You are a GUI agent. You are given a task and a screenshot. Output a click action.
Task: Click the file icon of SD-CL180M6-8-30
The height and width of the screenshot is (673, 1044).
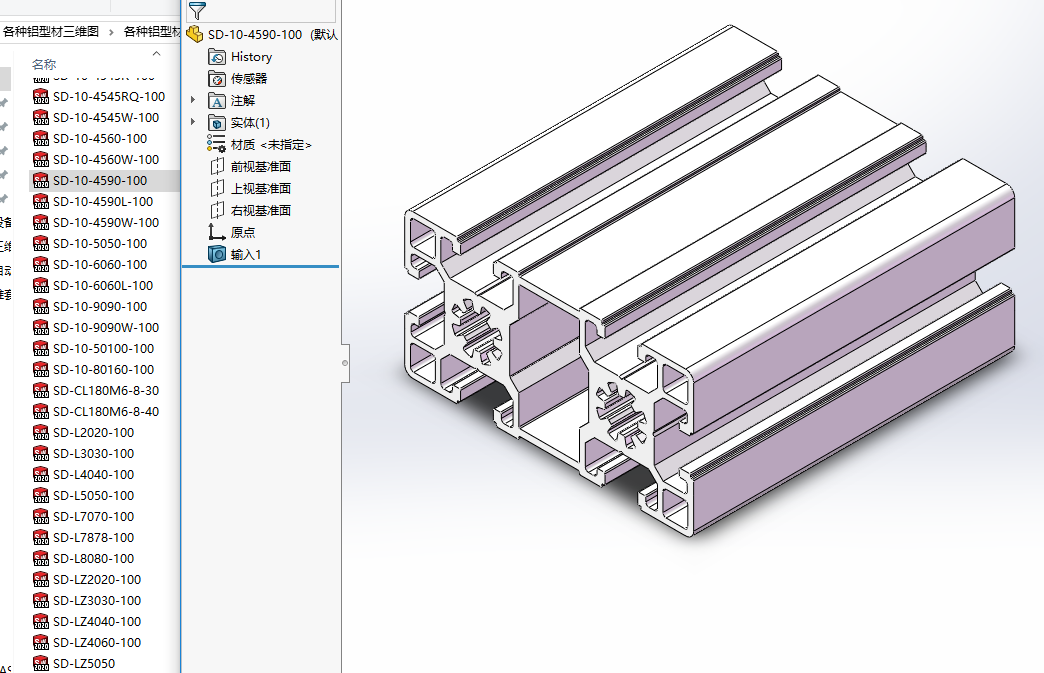(x=41, y=391)
